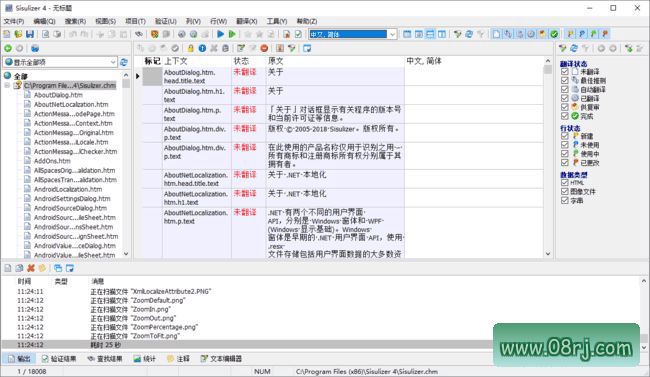This screenshot has width=650, height=377.
Task: Switch to the 查找结果 tab
Action: coord(105,359)
